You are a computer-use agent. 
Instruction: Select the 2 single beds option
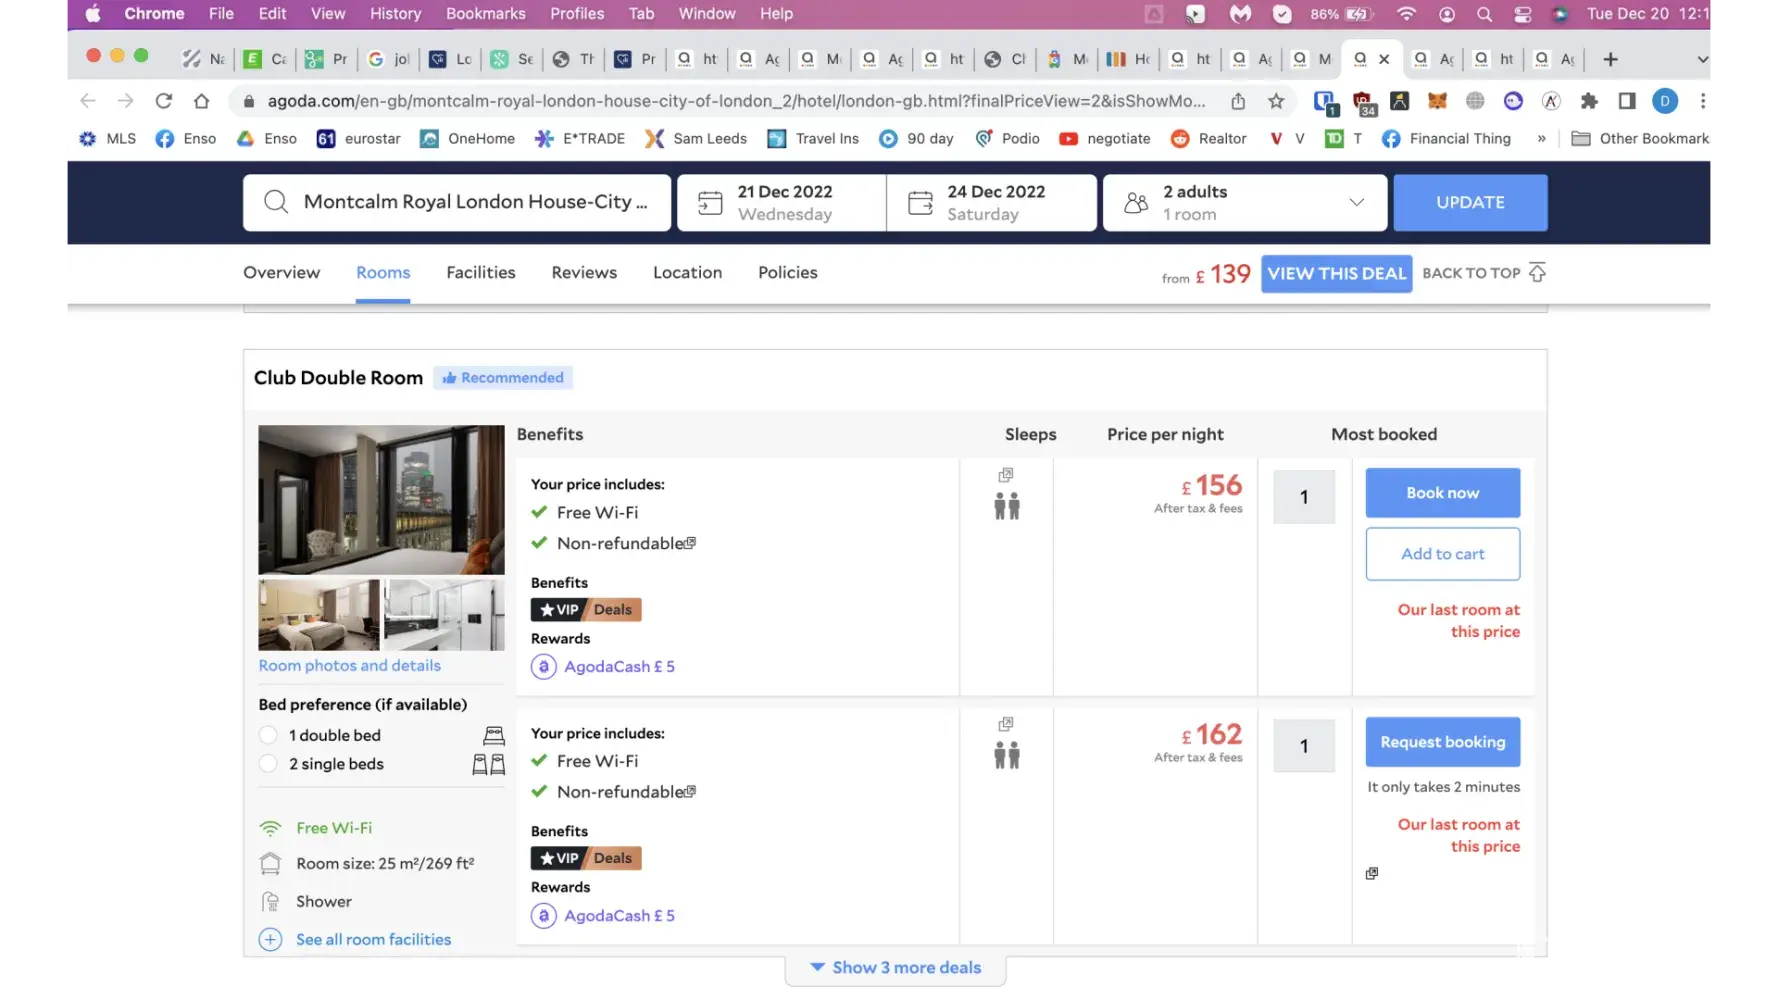click(x=268, y=764)
